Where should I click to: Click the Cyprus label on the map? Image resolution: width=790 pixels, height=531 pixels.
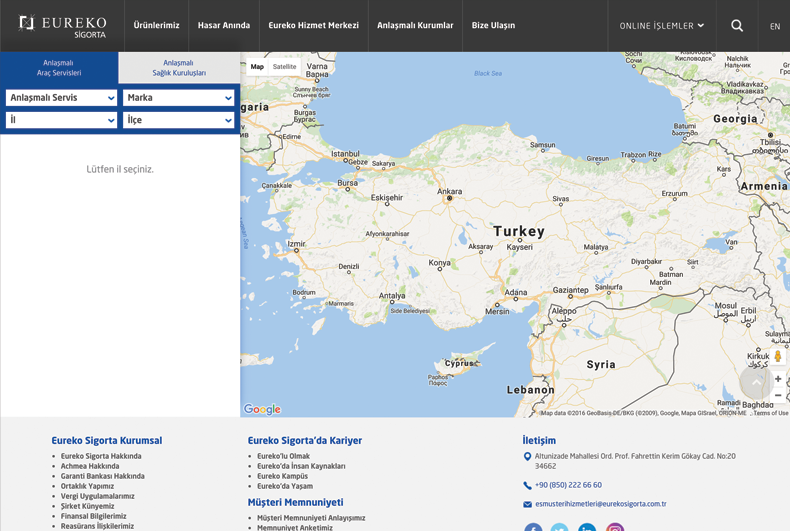(x=459, y=363)
